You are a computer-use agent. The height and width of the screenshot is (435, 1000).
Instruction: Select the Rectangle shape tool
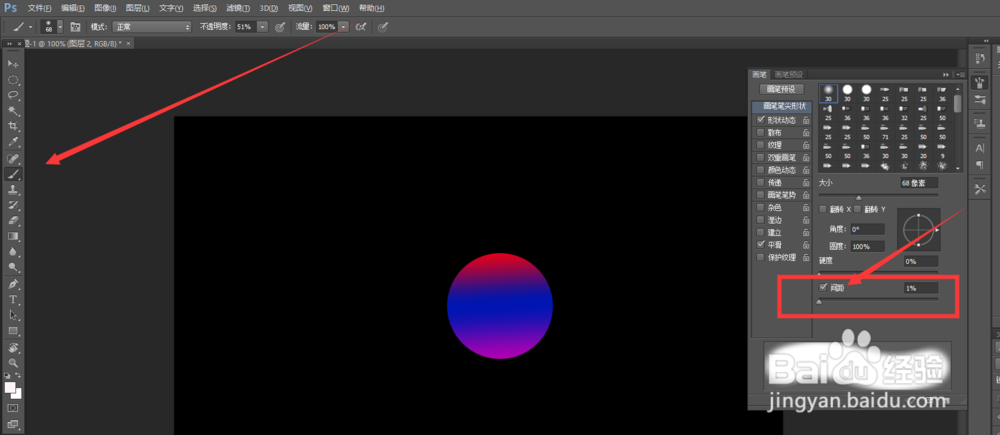click(x=13, y=331)
